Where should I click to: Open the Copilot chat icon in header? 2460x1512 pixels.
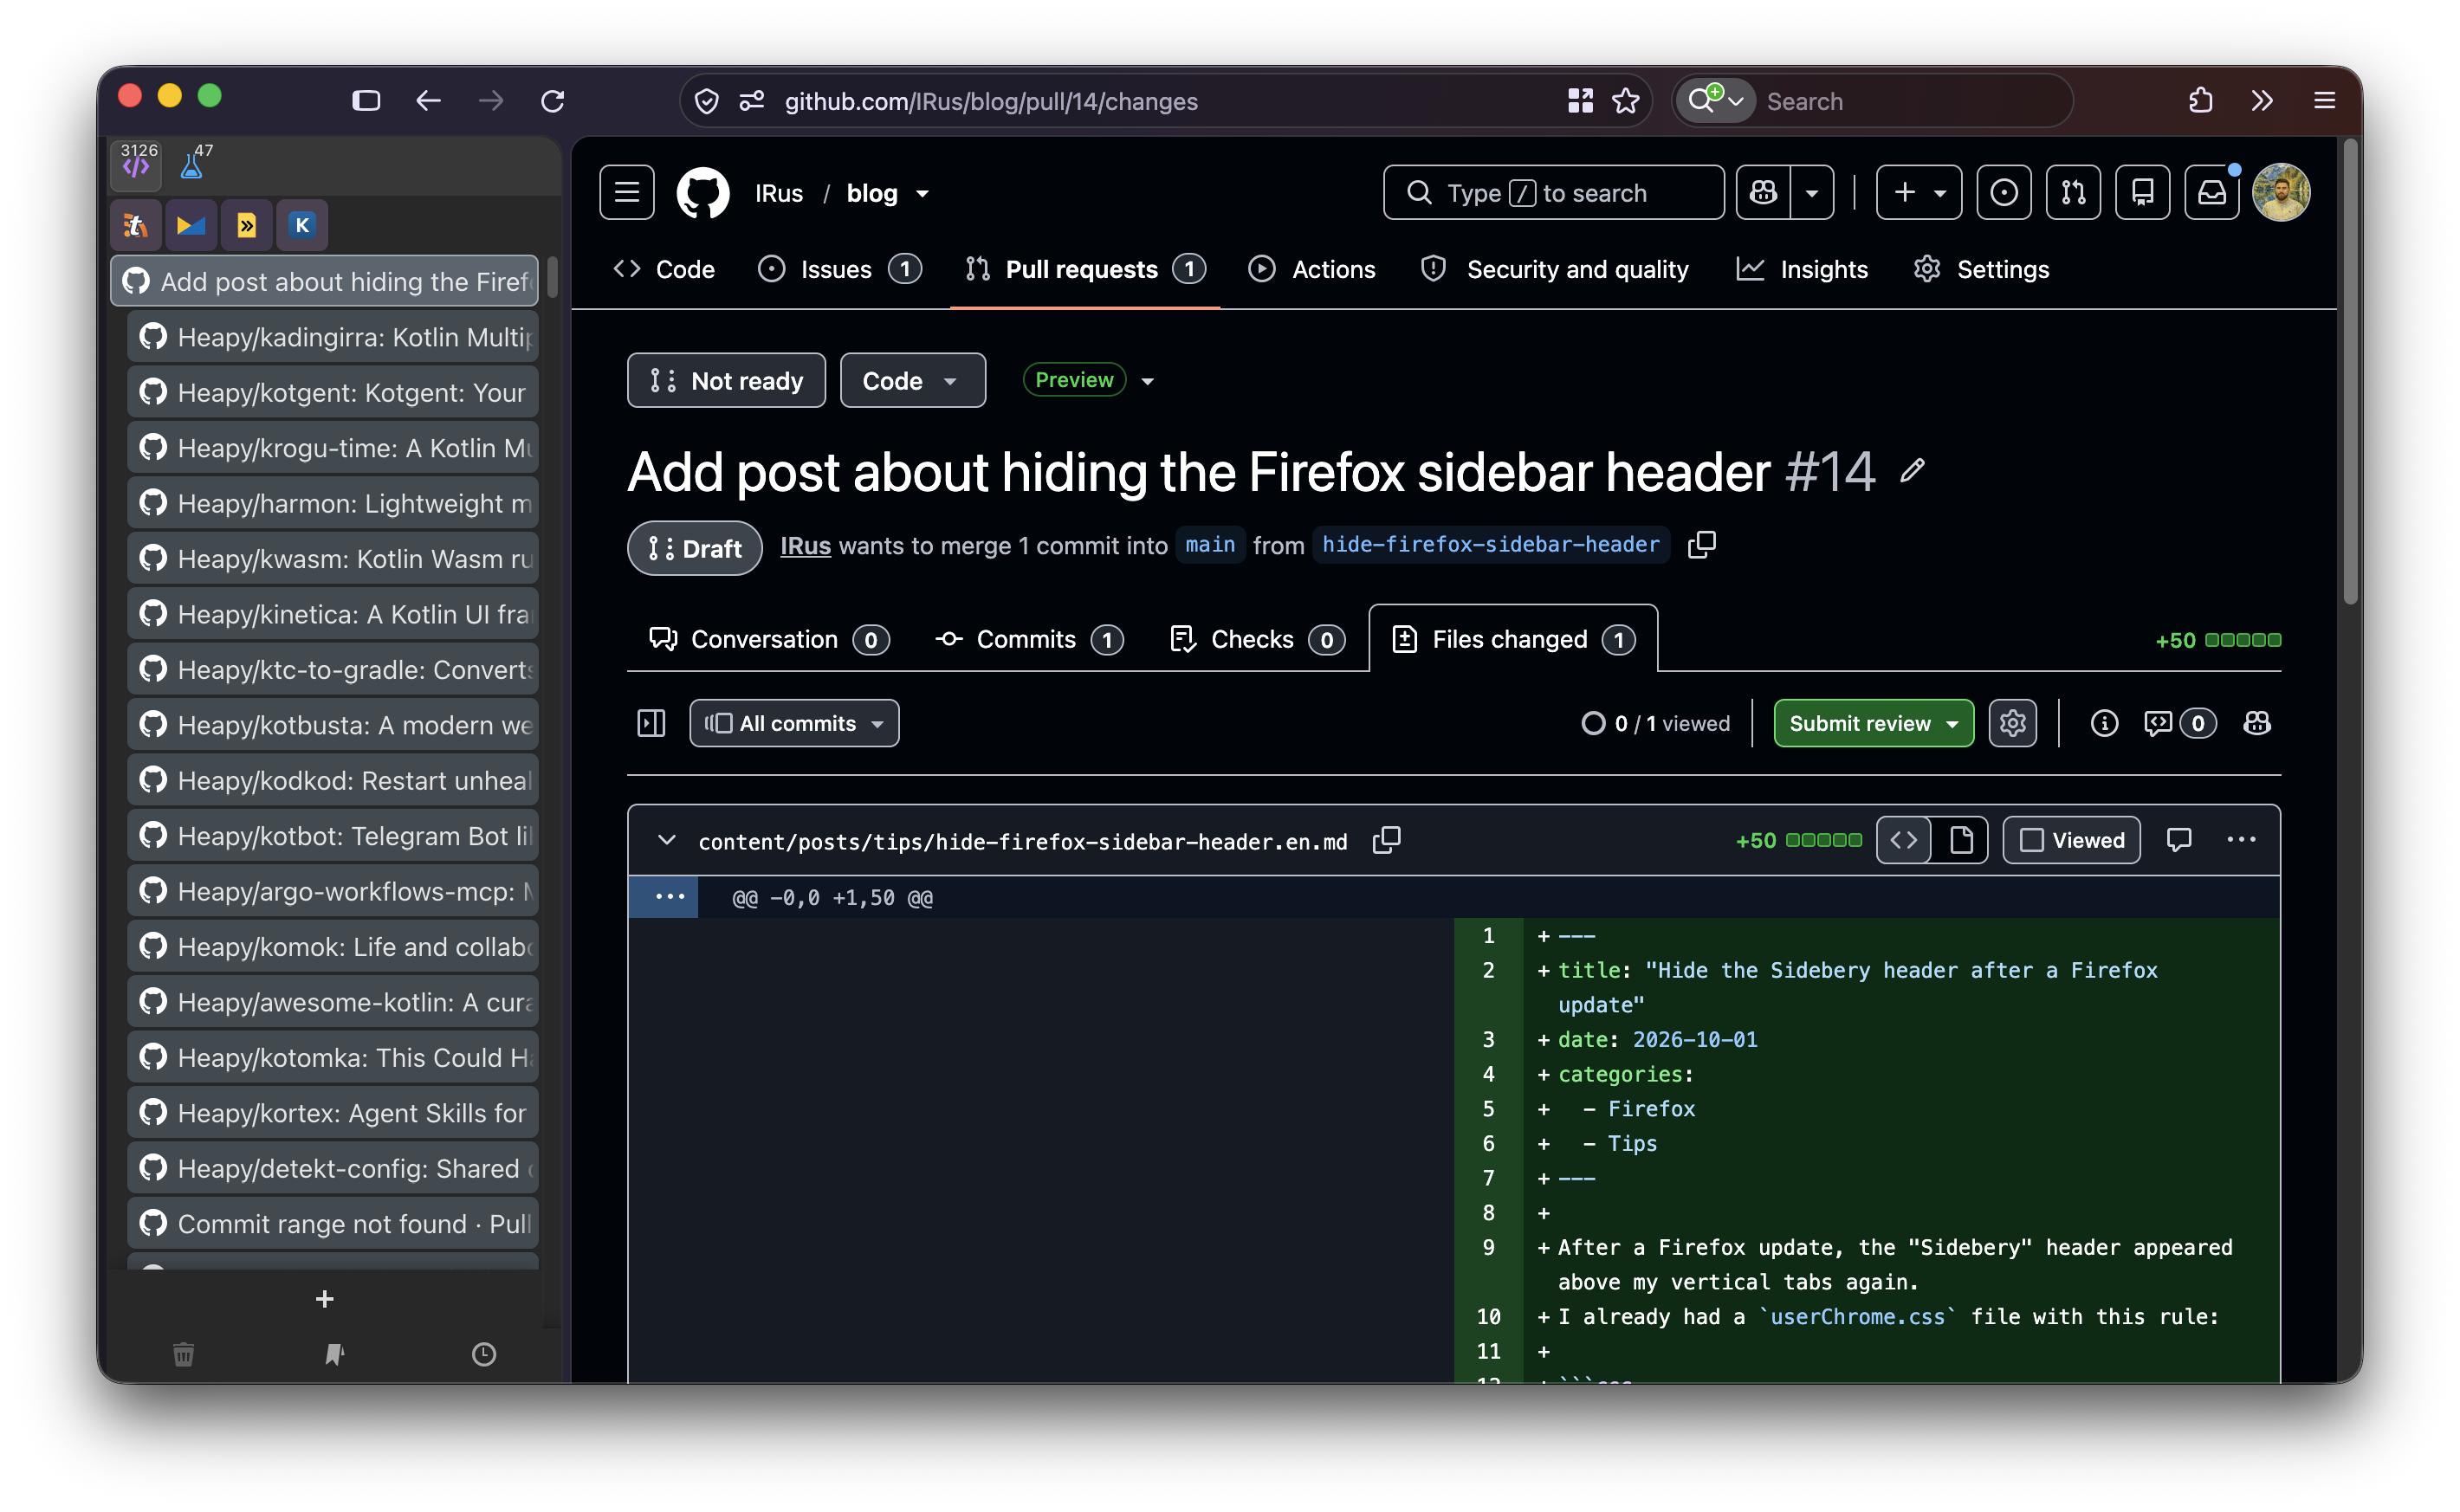point(1763,192)
